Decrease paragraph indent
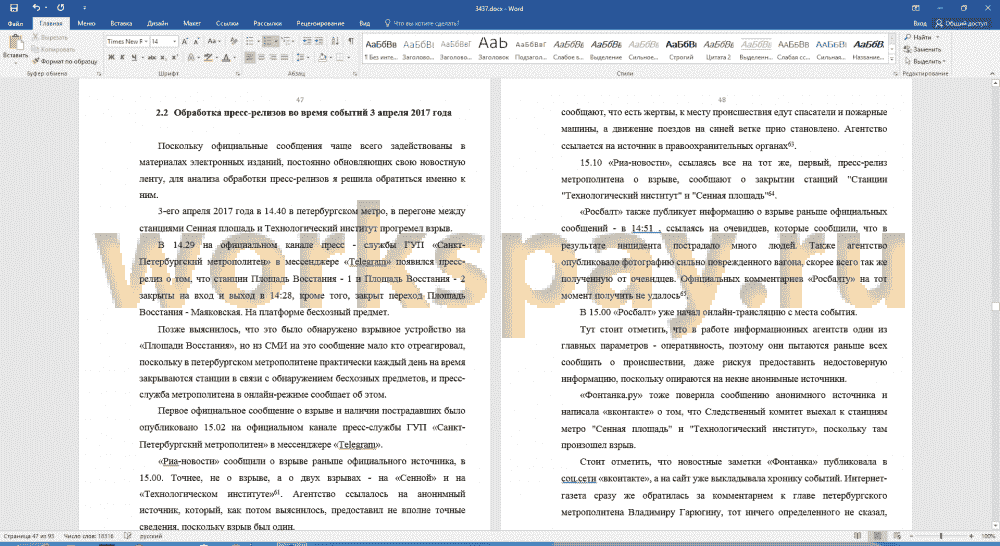Screen dimensions: 1000x546 pos(307,41)
